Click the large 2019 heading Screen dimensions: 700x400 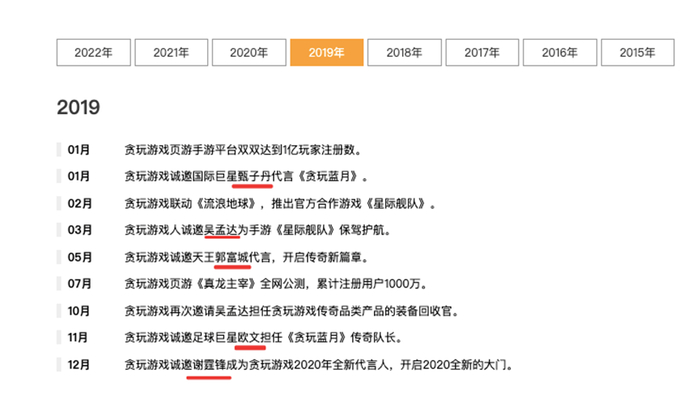pos(78,108)
